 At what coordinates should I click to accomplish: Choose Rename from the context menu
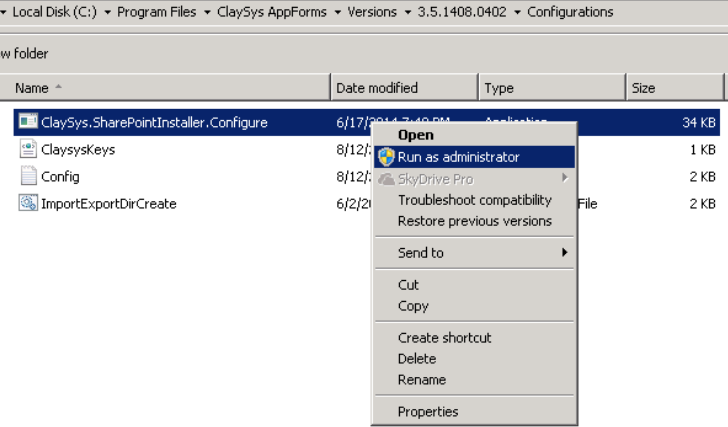(474, 380)
